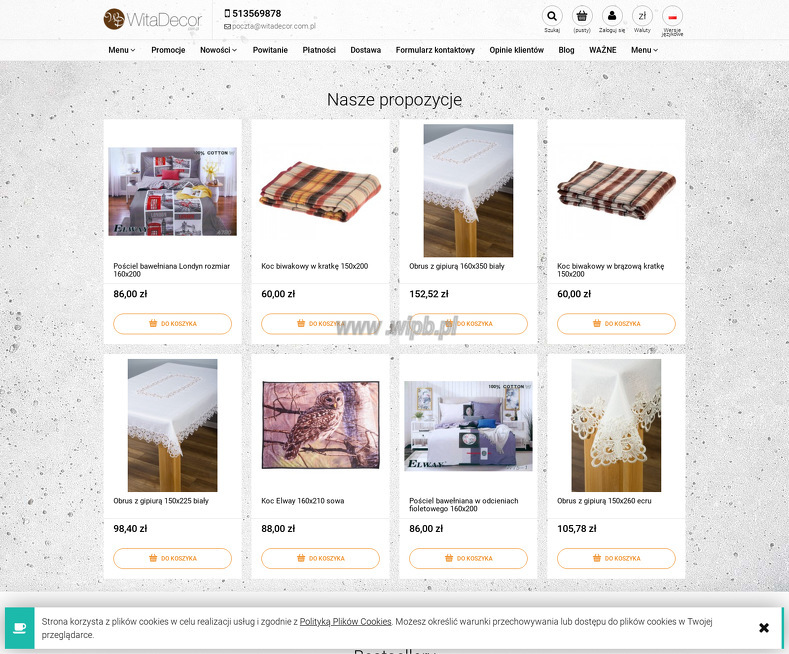The image size is (789, 654).
Task: Add Koc biwakowy w kratkę to basket
Action: (321, 323)
